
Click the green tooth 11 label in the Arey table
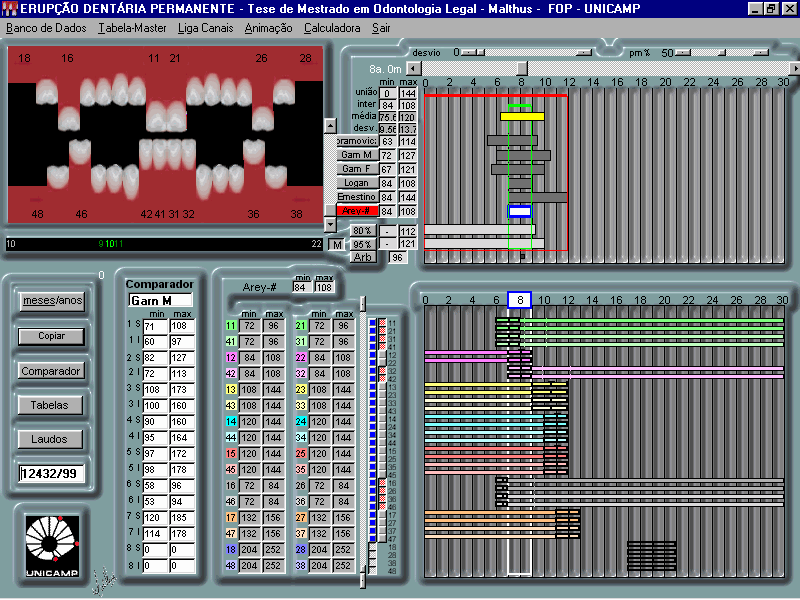pos(231,326)
